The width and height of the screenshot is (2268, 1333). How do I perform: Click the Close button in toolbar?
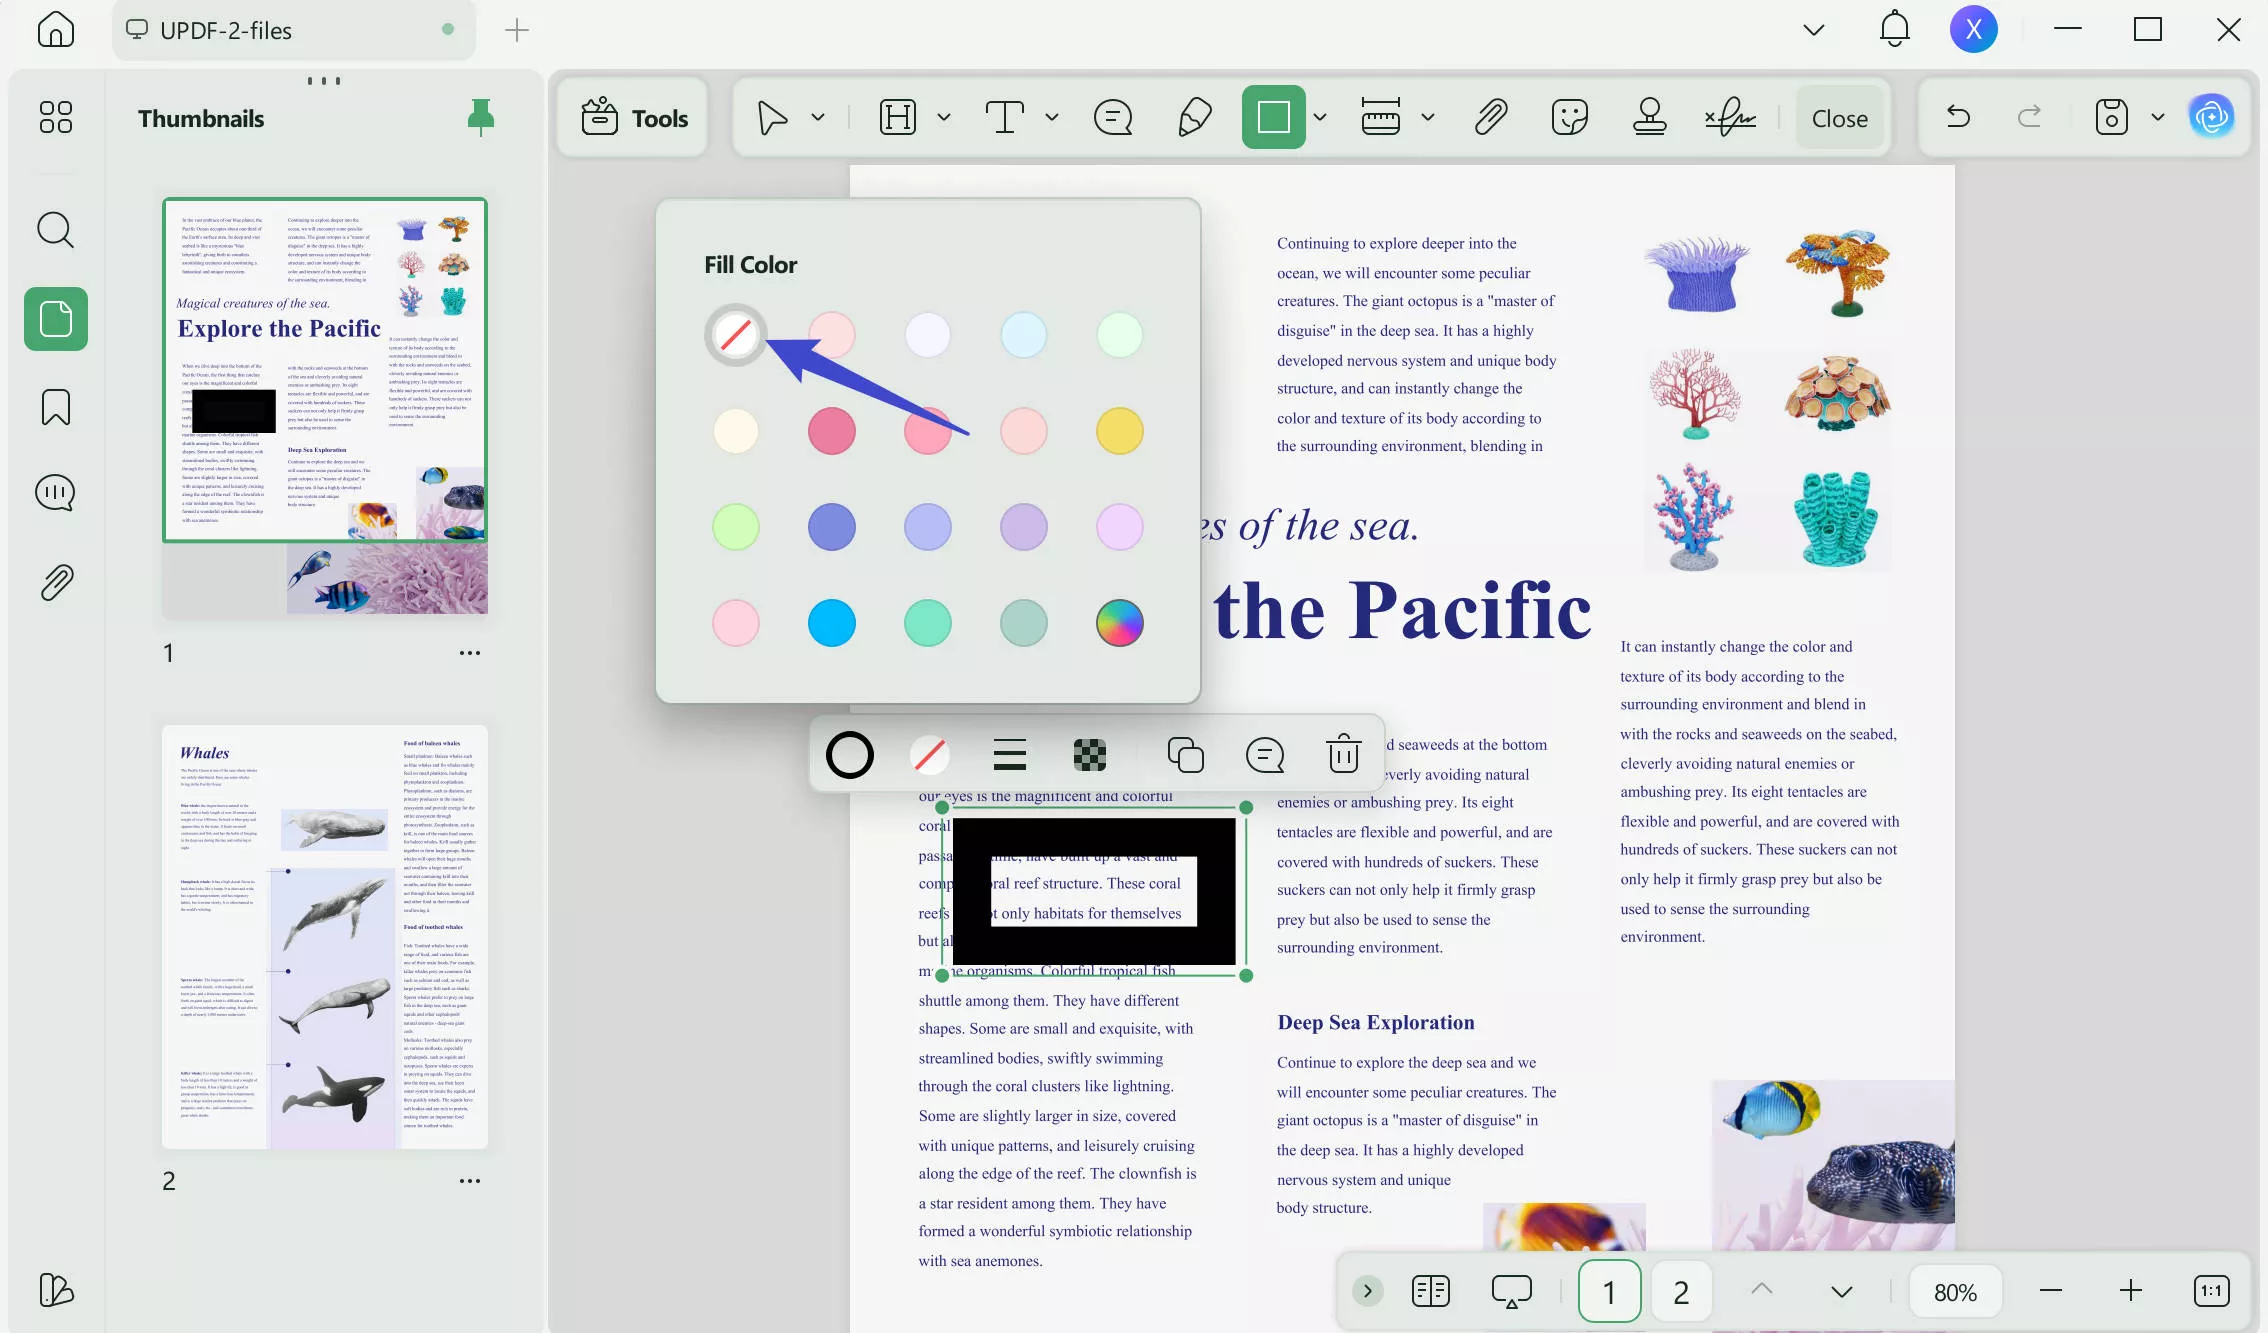coord(1839,118)
